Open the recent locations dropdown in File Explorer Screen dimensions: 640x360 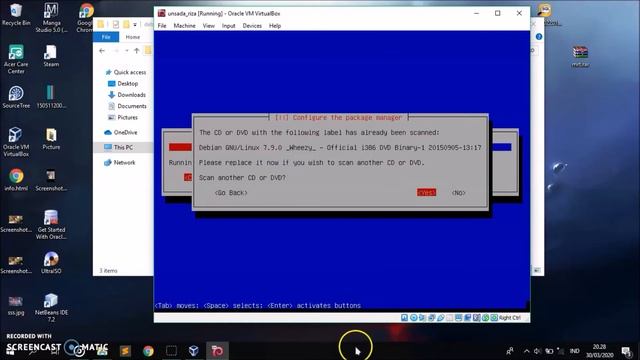[127, 51]
